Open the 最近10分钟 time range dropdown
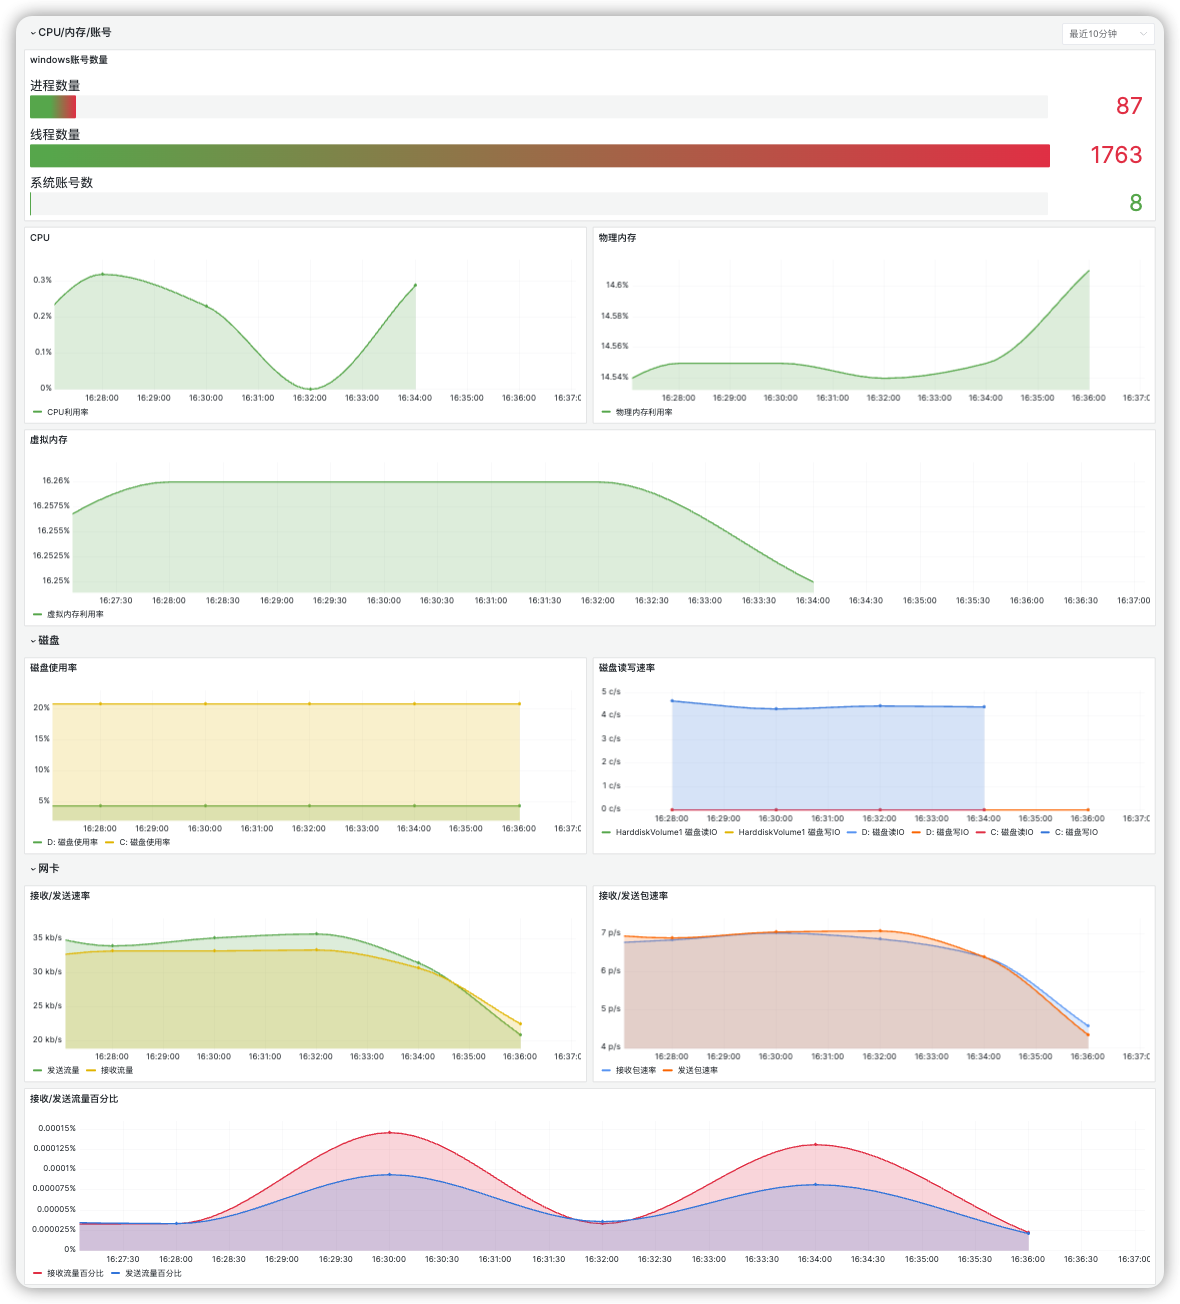Image resolution: width=1180 pixels, height=1304 pixels. [x=1108, y=34]
